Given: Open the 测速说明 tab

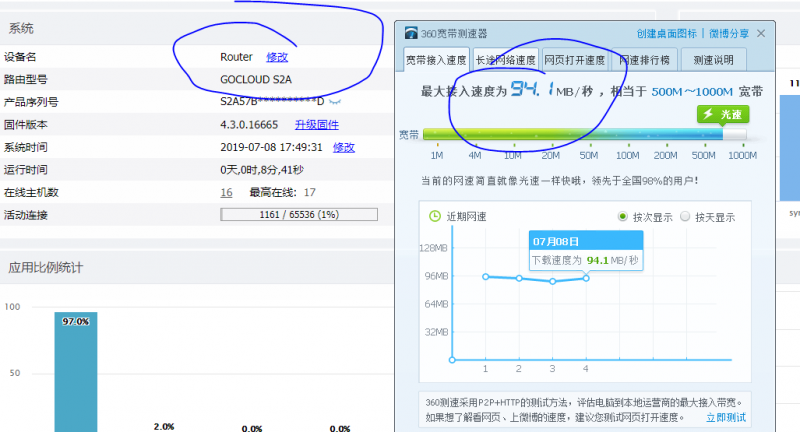Looking at the screenshot, I should (713, 60).
